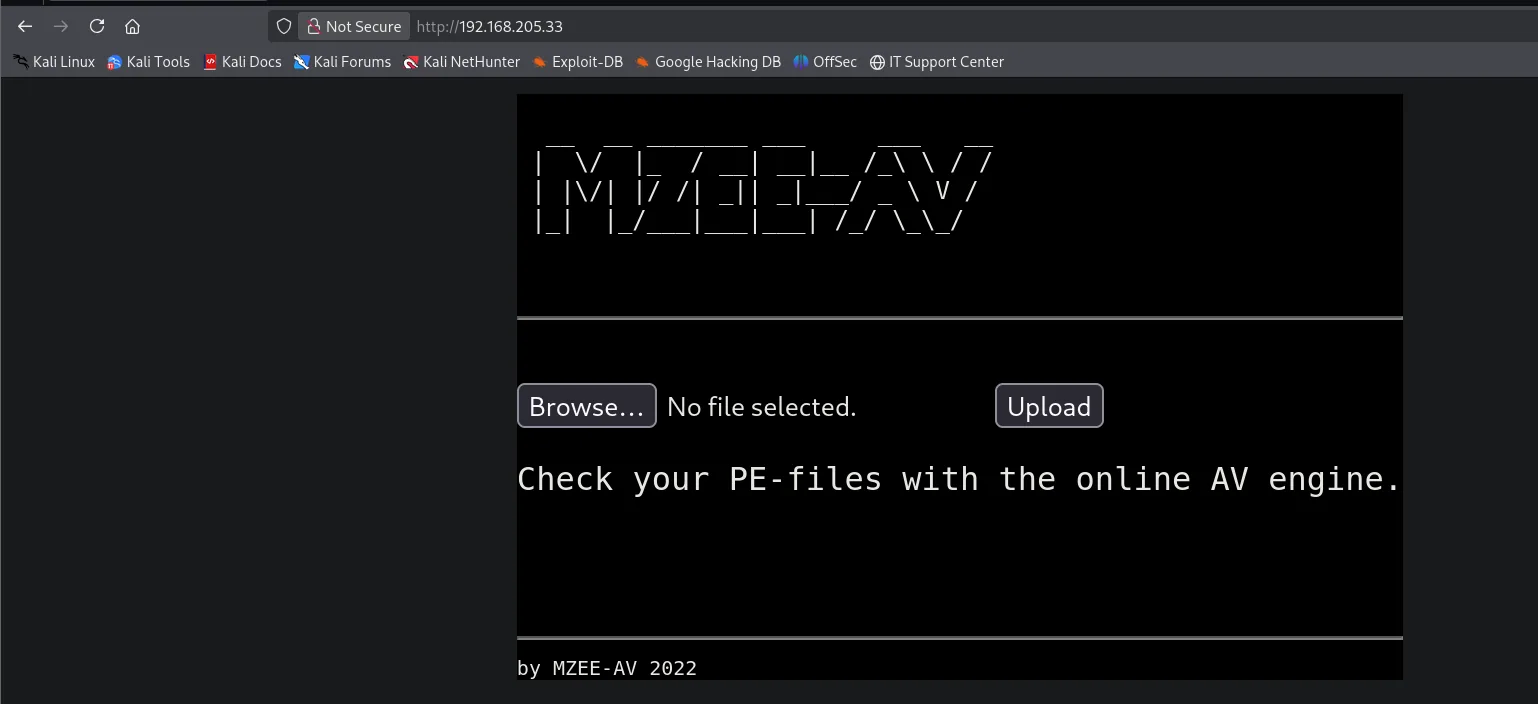This screenshot has height=704, width=1538.
Task: Open the Exploit-DB bookmark
Action: [578, 62]
